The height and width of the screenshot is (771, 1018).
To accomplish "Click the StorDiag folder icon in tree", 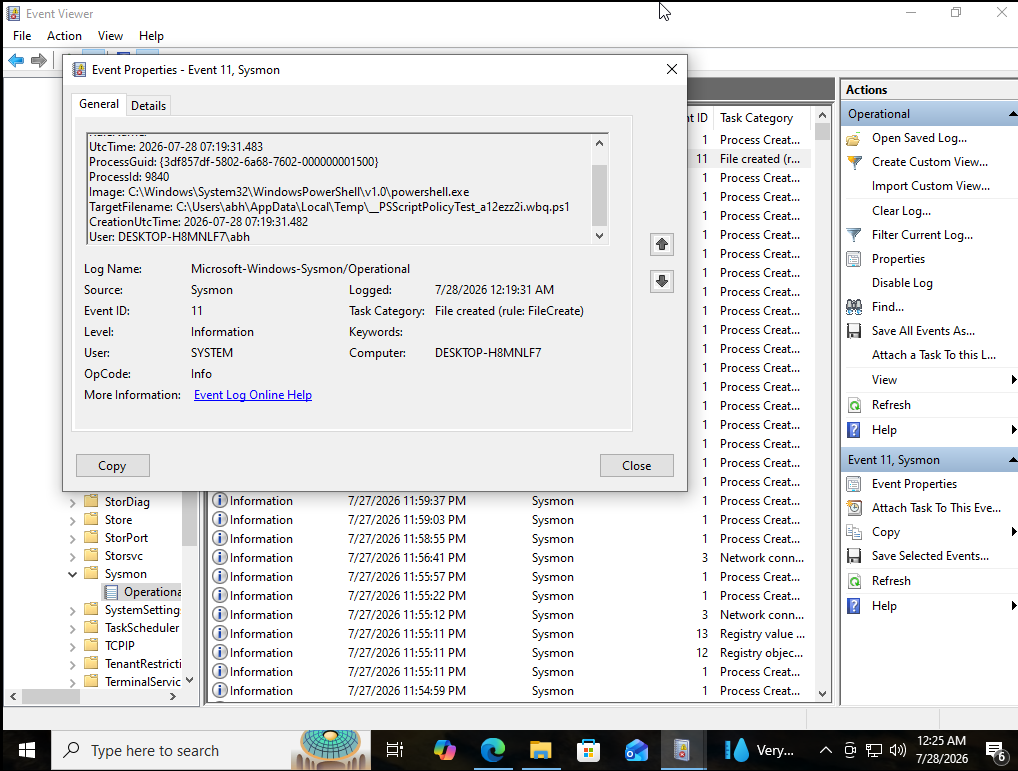I will pyautogui.click(x=92, y=501).
